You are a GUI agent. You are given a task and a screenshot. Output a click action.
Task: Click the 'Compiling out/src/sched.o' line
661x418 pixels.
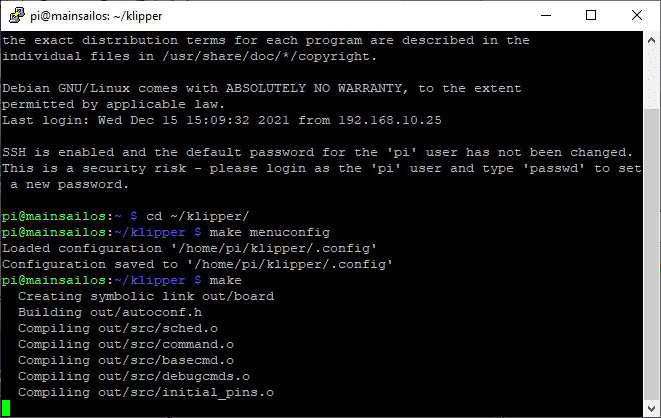pyautogui.click(x=118, y=328)
